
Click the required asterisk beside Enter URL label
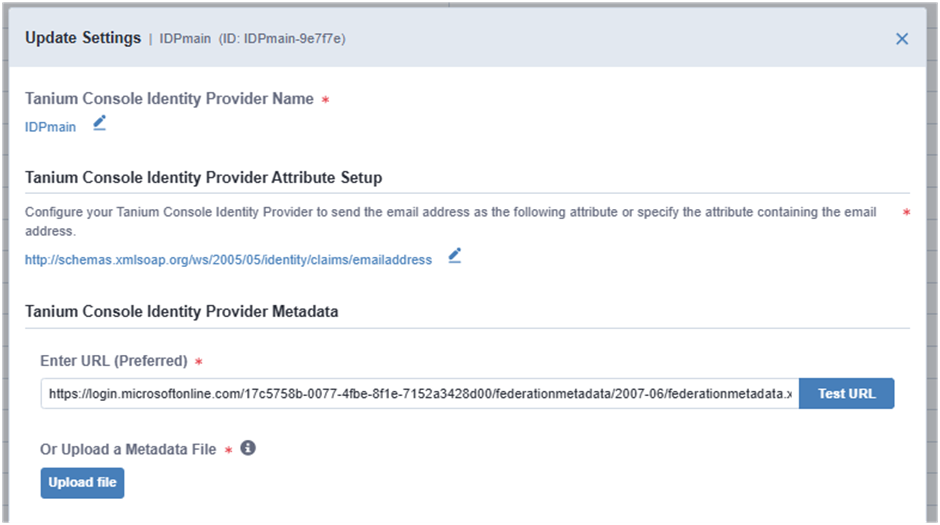(199, 361)
